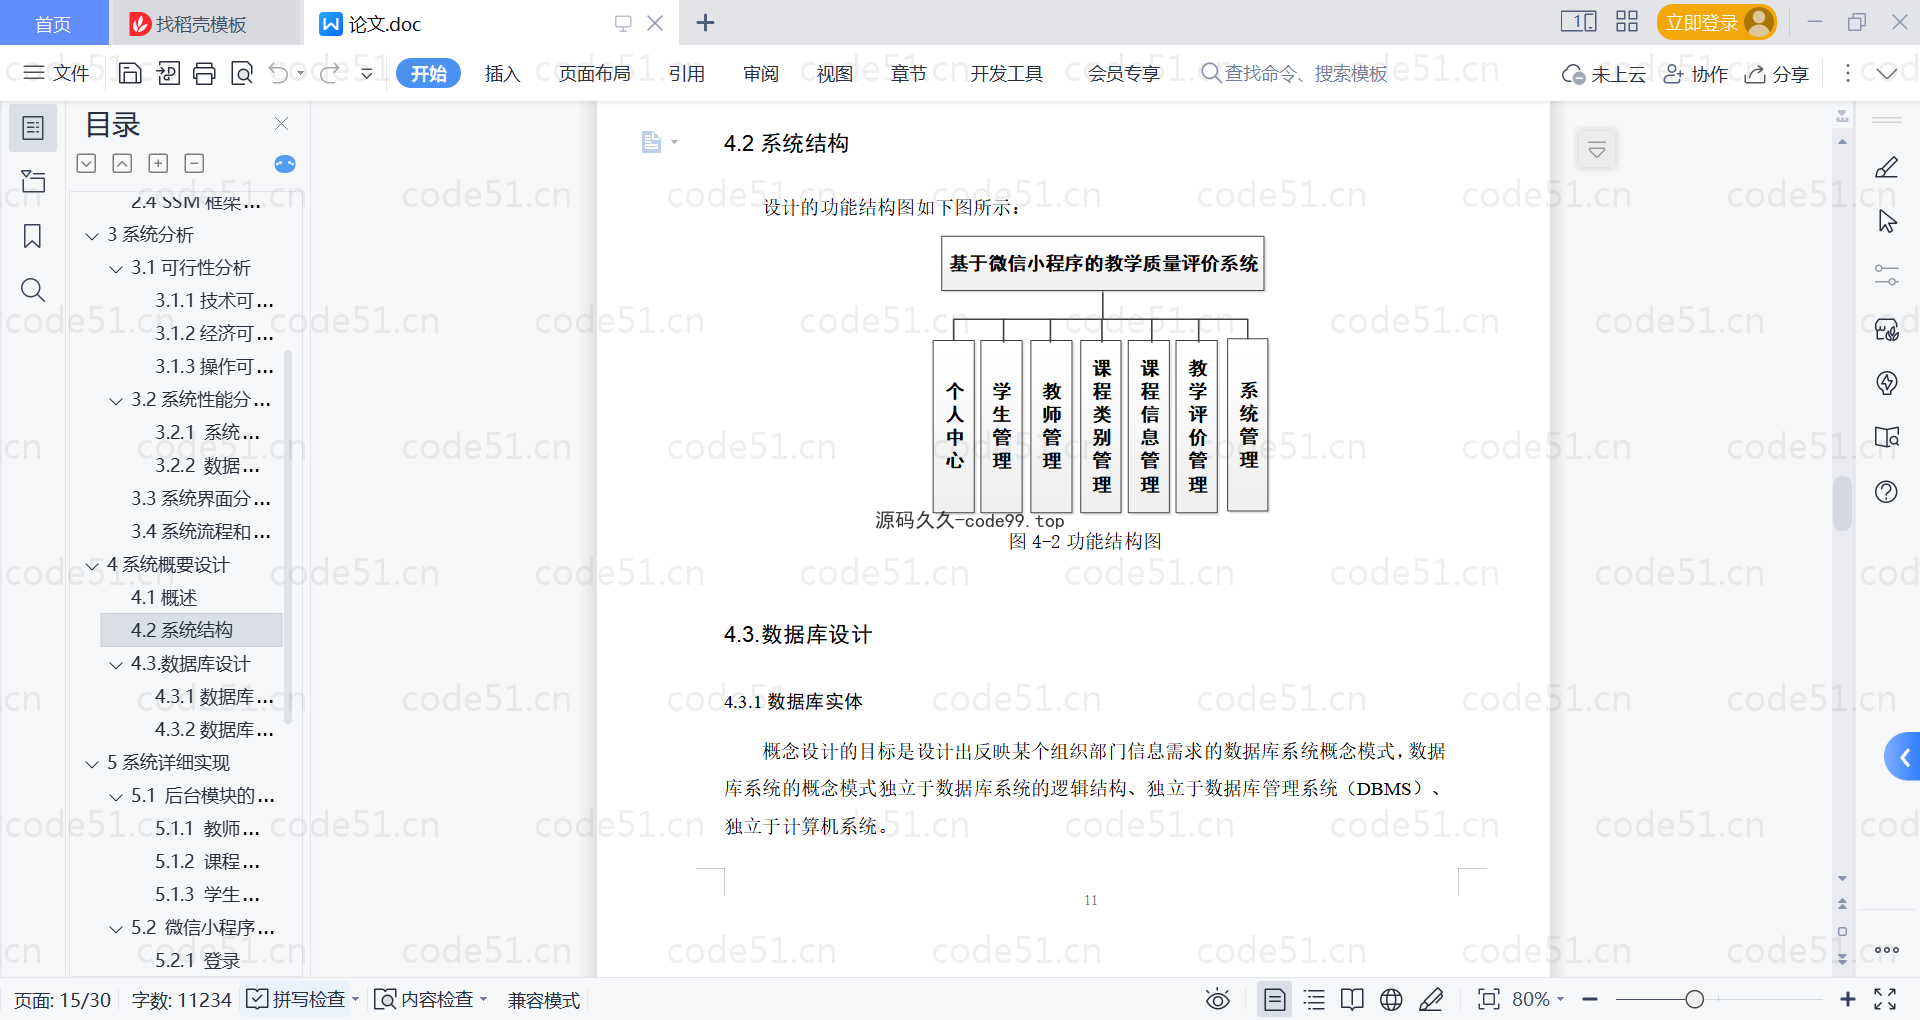Click 字数: 11234 word count
This screenshot has width=1920, height=1020.
pos(181,999)
